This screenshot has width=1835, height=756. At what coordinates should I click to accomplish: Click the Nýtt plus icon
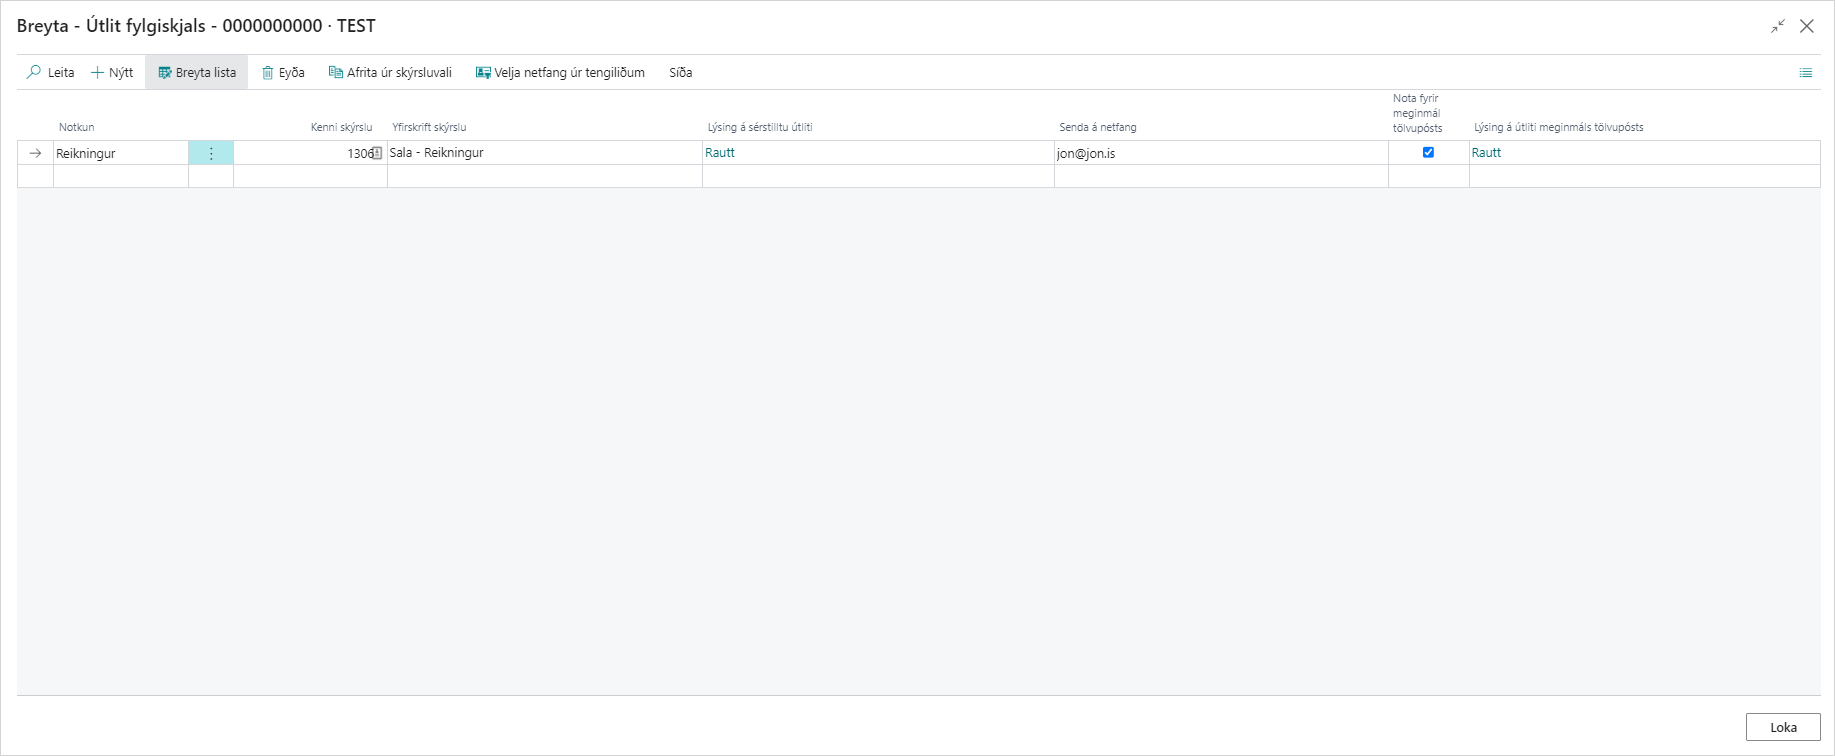97,72
